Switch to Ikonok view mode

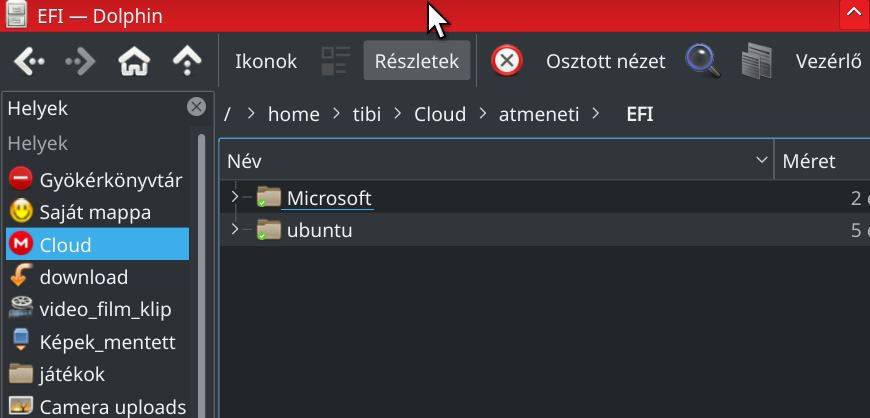pyautogui.click(x=266, y=61)
